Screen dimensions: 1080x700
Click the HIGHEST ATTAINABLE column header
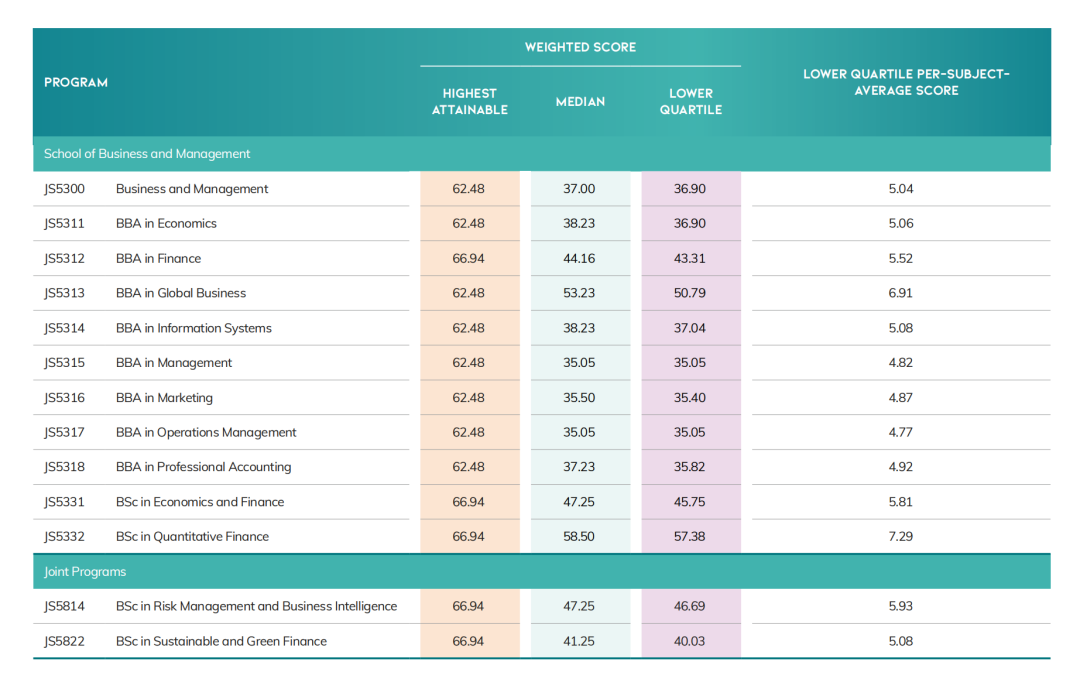(x=470, y=101)
